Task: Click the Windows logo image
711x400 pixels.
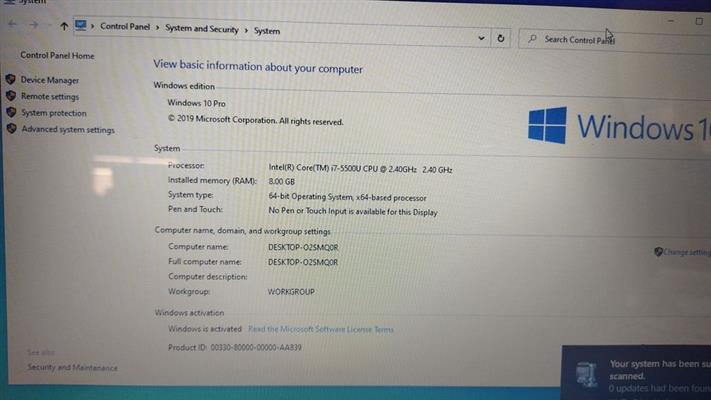Action: [x=547, y=125]
